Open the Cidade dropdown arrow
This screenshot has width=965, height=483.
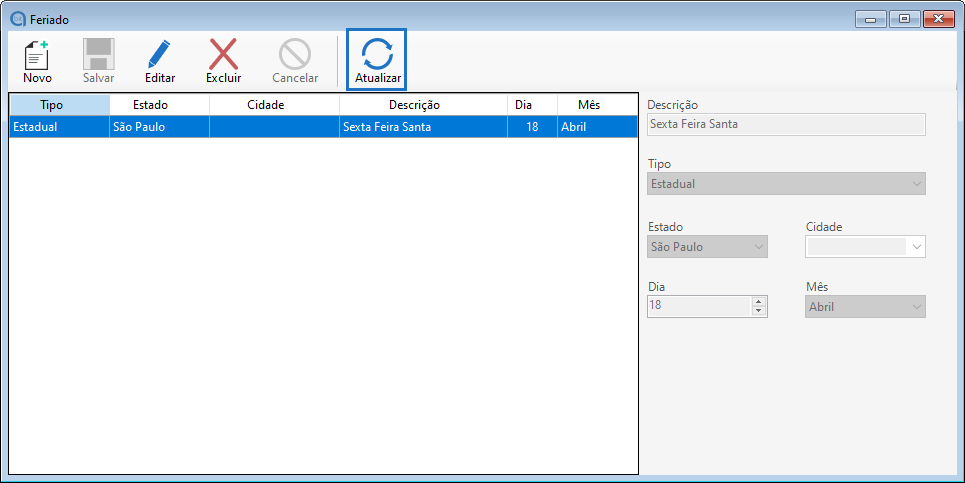click(x=916, y=246)
